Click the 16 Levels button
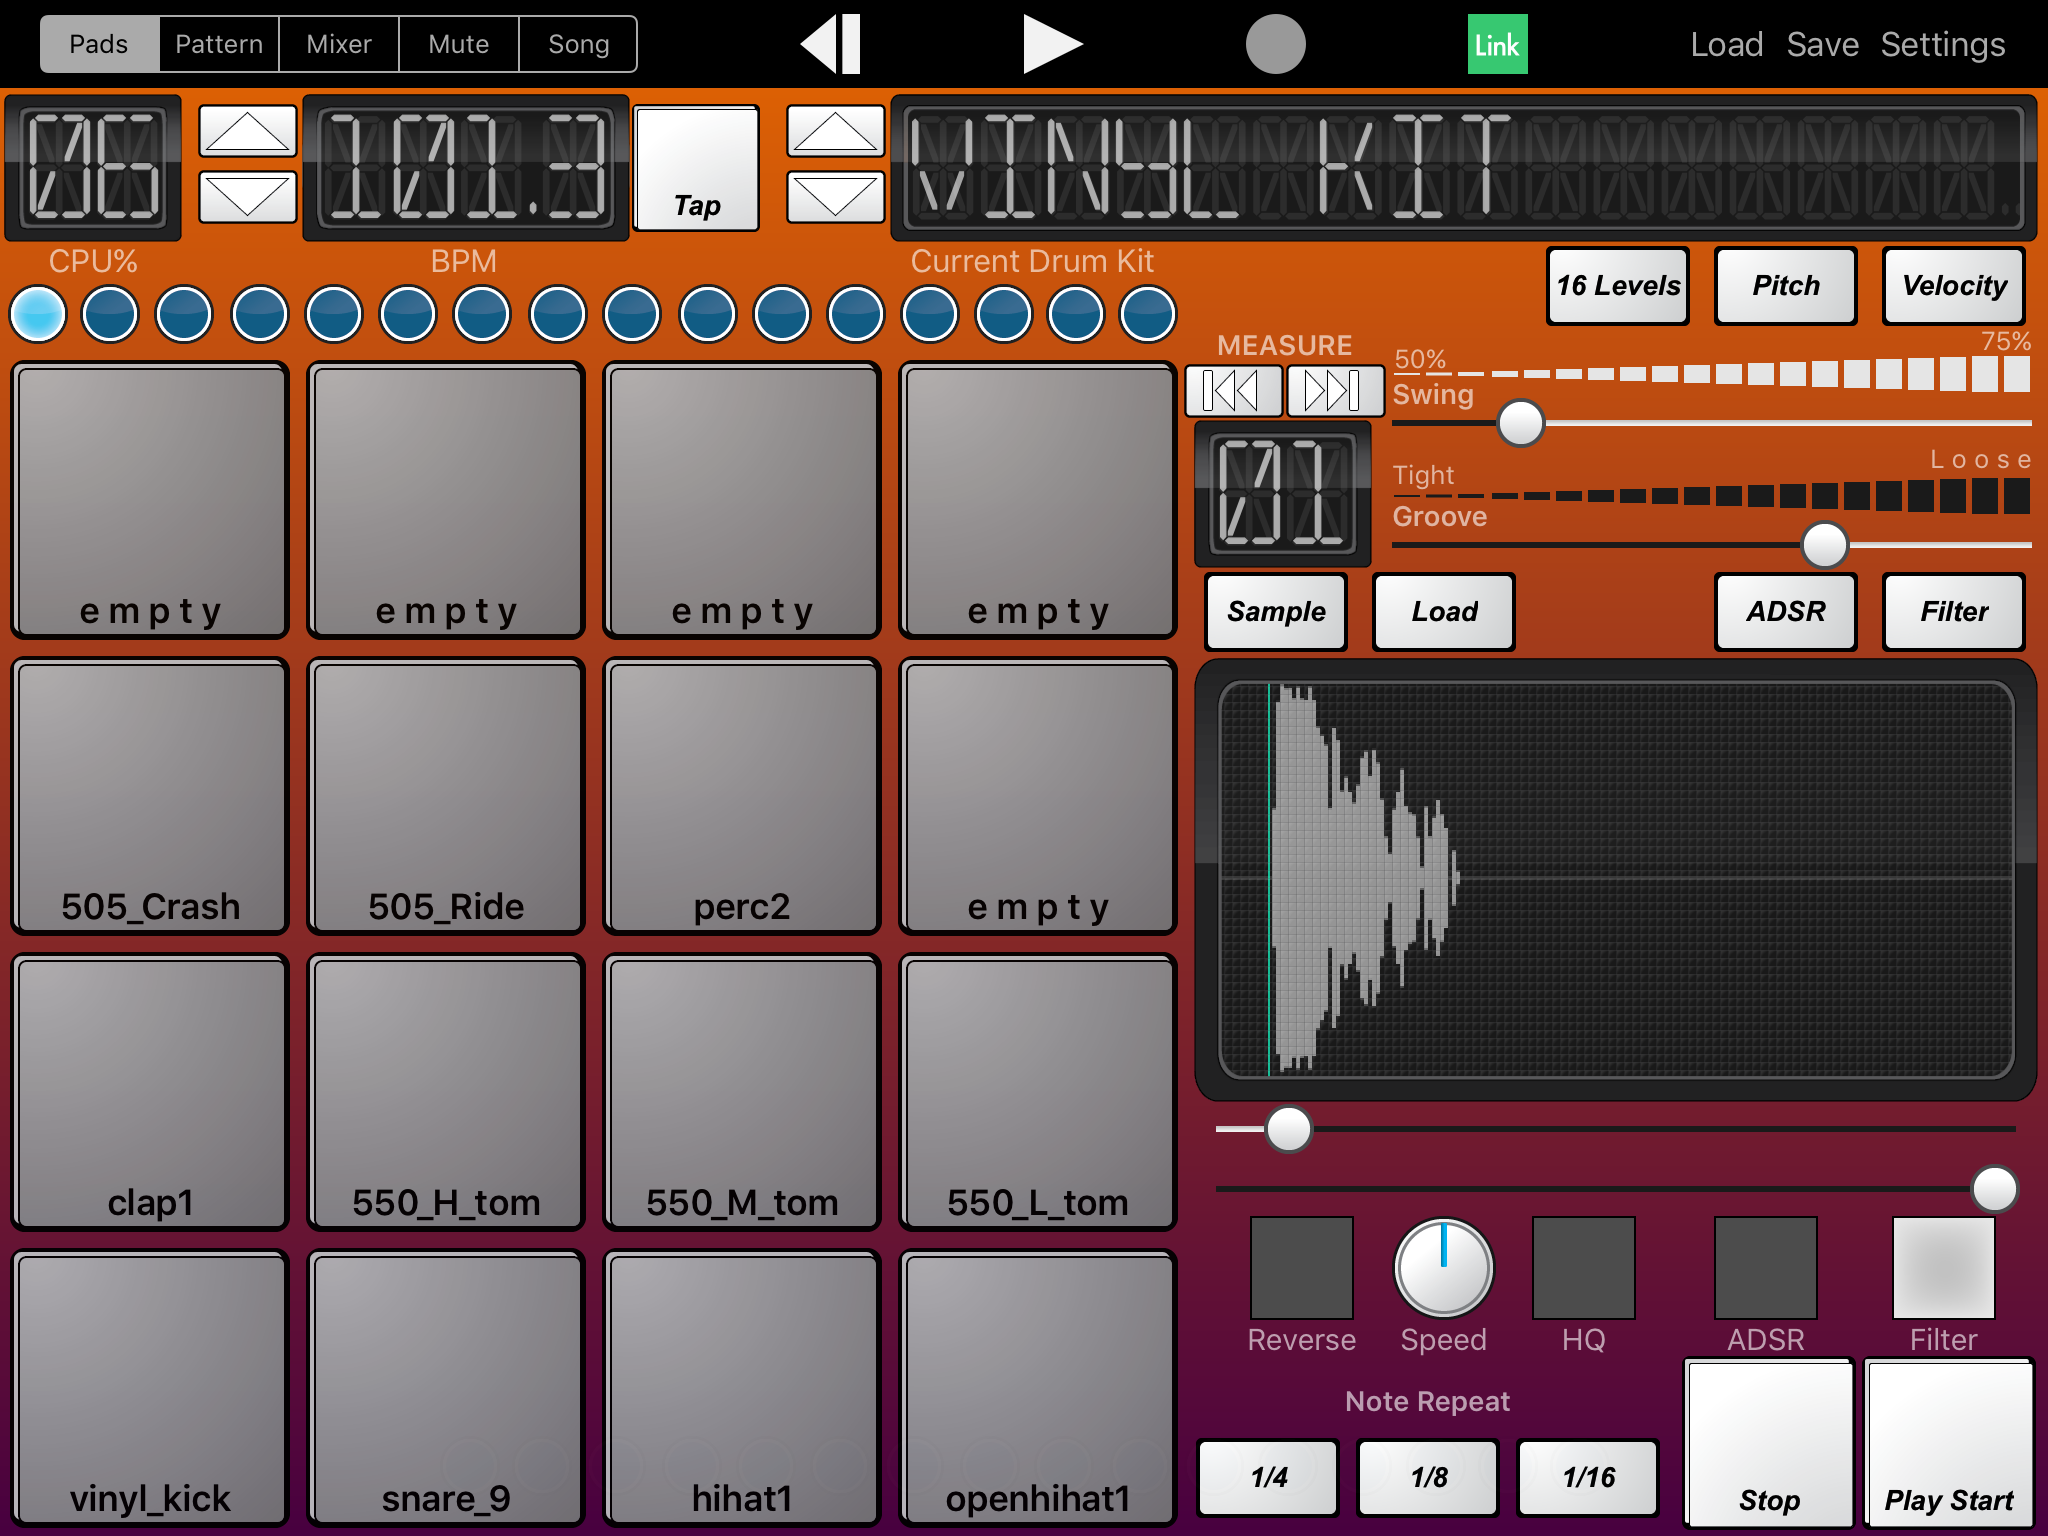This screenshot has height=1536, width=2048. (x=1617, y=286)
